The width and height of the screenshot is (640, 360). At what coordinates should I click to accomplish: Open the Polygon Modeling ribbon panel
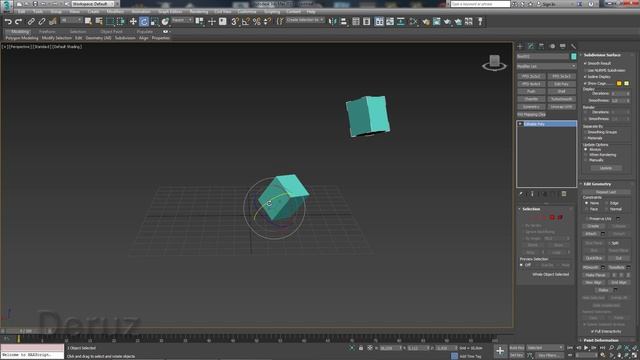tap(22, 38)
